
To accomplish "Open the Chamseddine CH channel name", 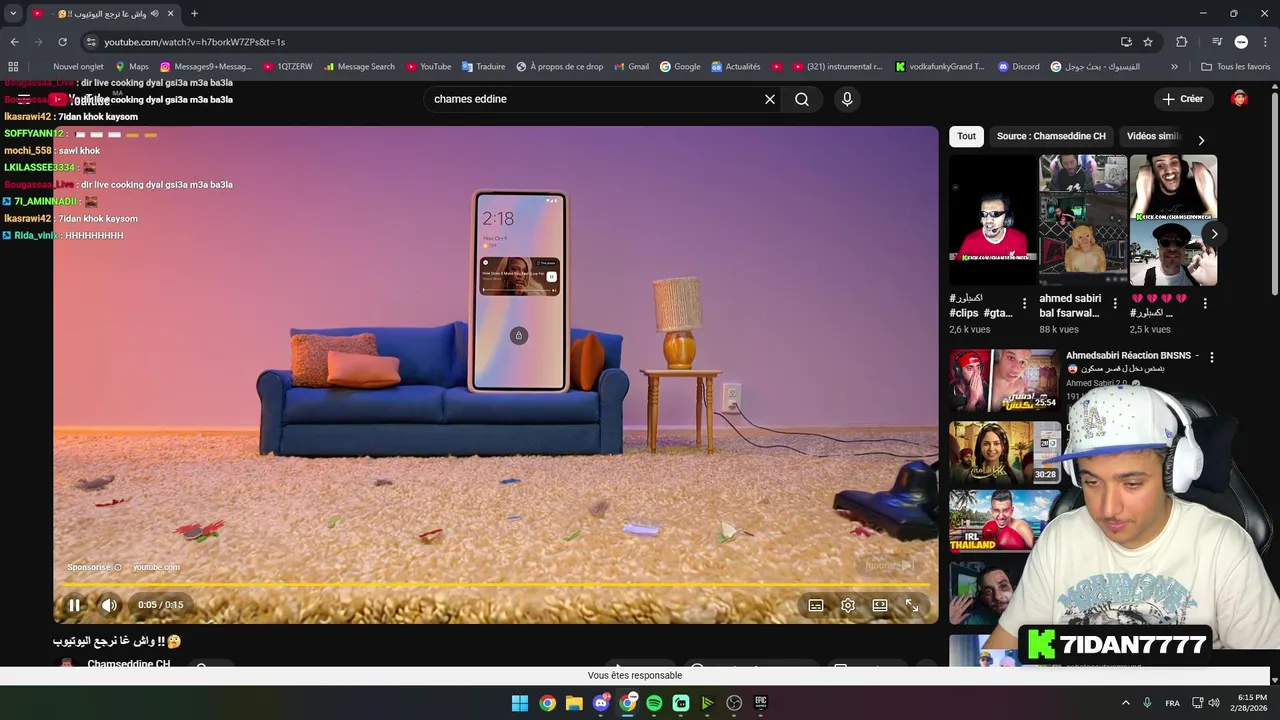I will click(128, 664).
